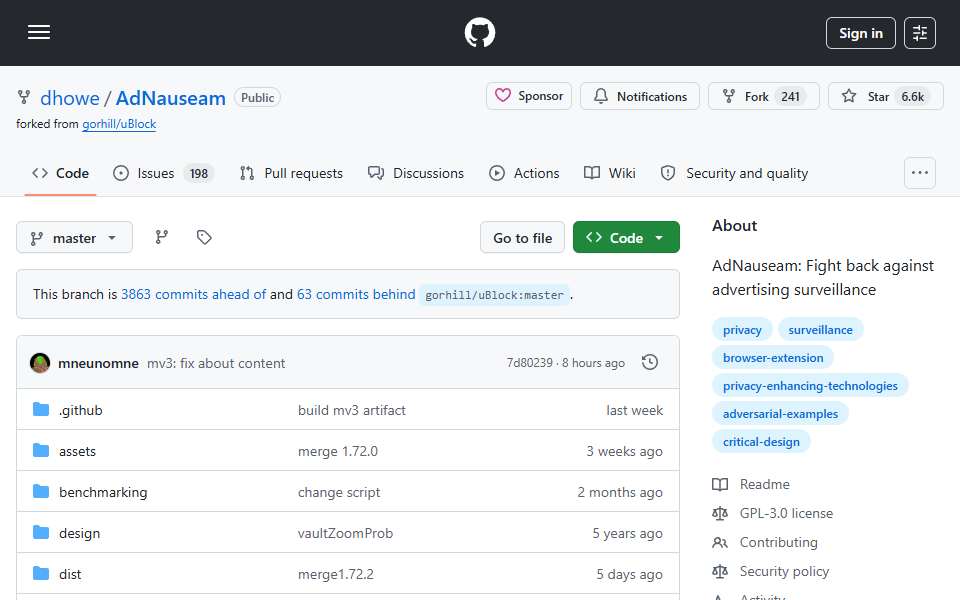Click folder icon beside benchmarking
Screen dimensions: 960x600
tap(41, 492)
